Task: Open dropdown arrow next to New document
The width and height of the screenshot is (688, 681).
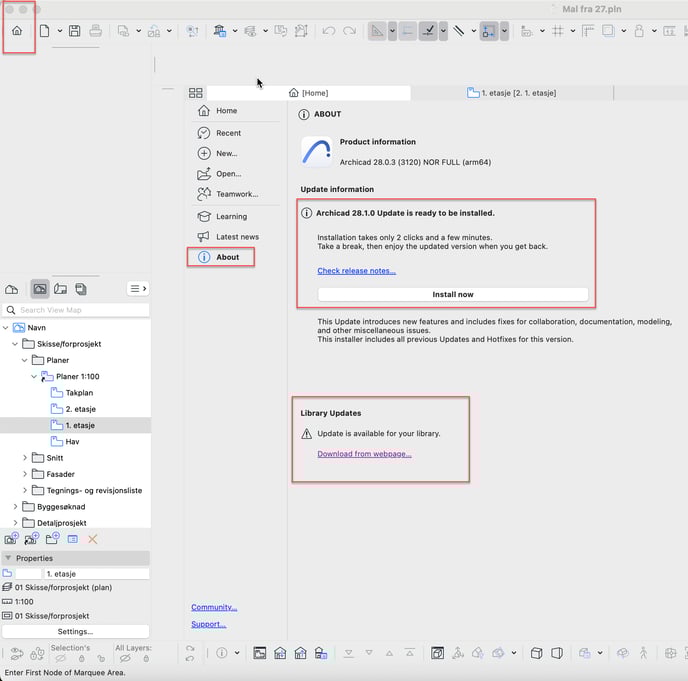Action: [60, 31]
